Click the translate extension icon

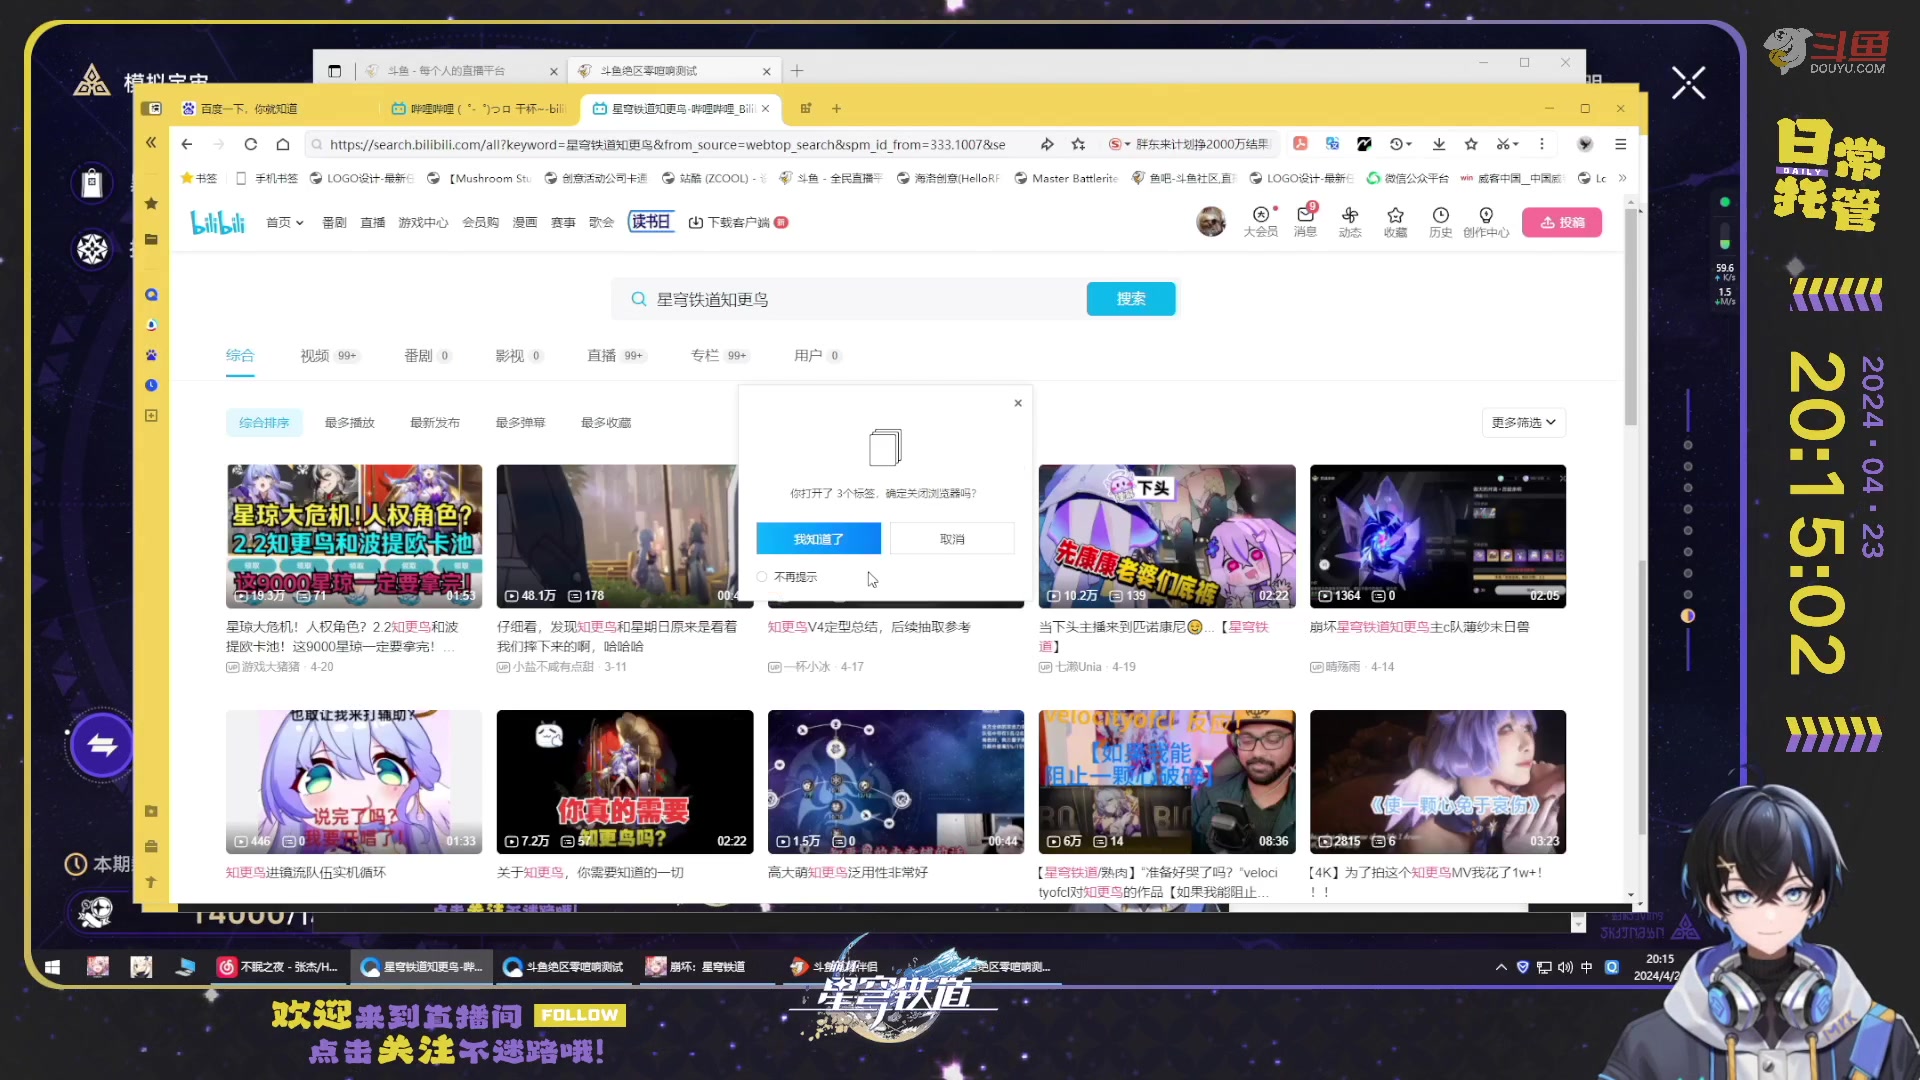(x=1332, y=144)
